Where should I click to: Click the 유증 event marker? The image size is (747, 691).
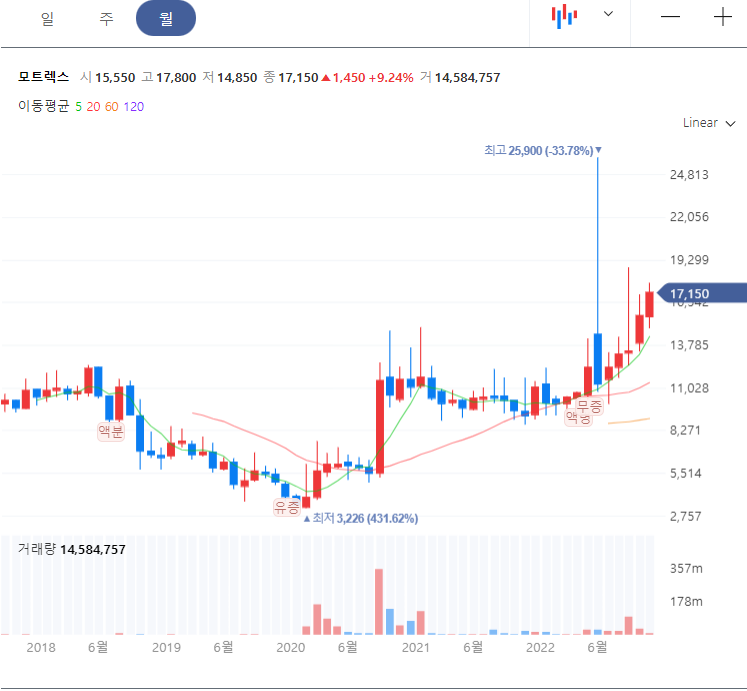click(x=286, y=507)
